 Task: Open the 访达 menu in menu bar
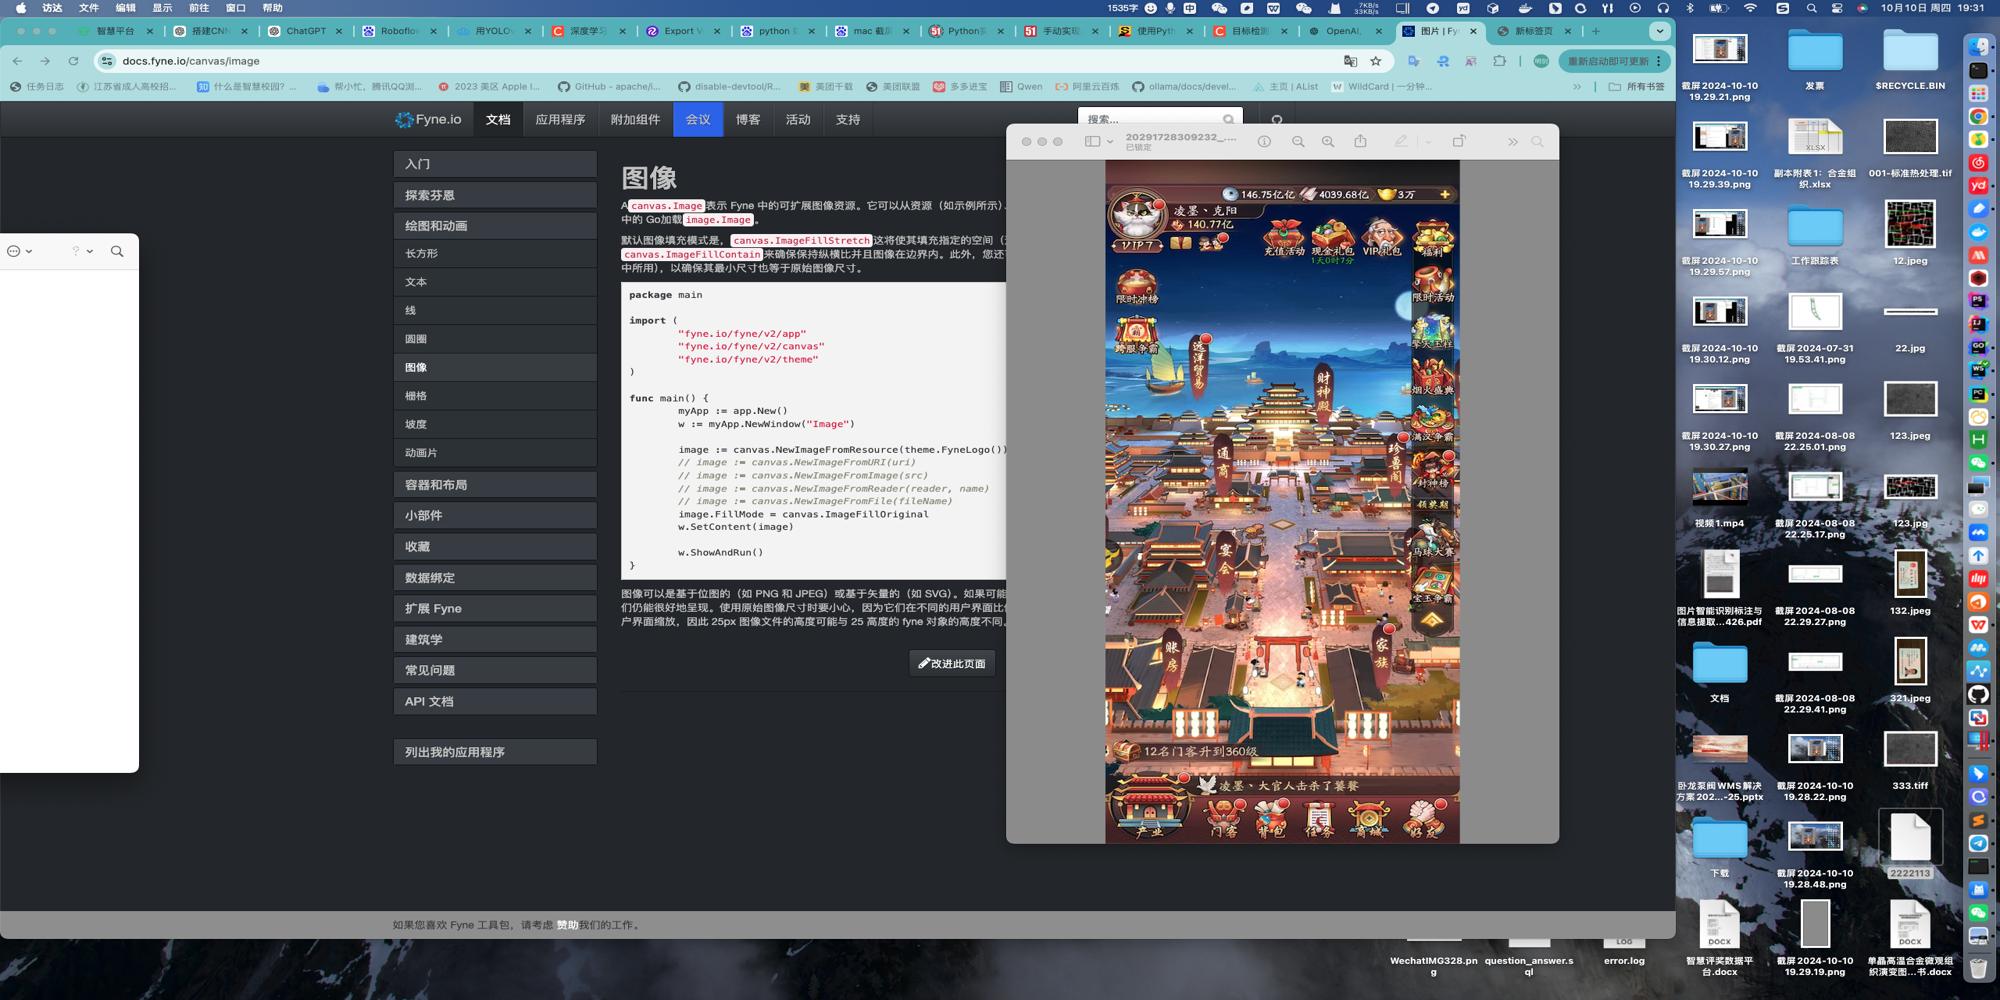click(52, 8)
